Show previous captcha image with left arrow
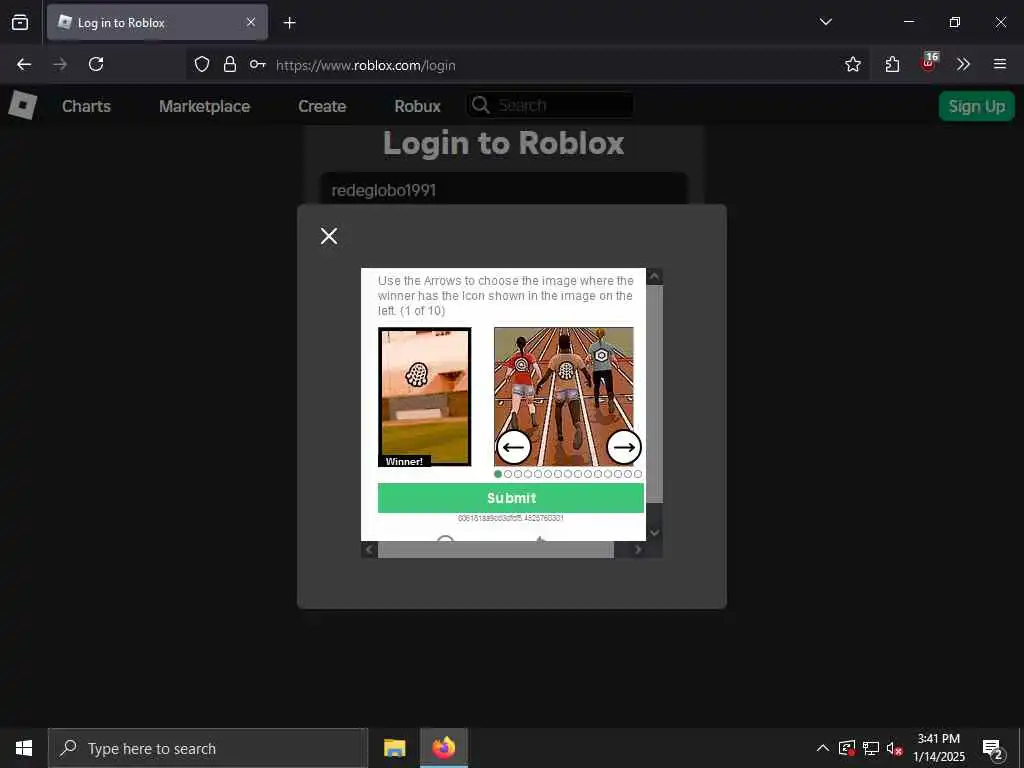The height and width of the screenshot is (768, 1024). coord(513,447)
